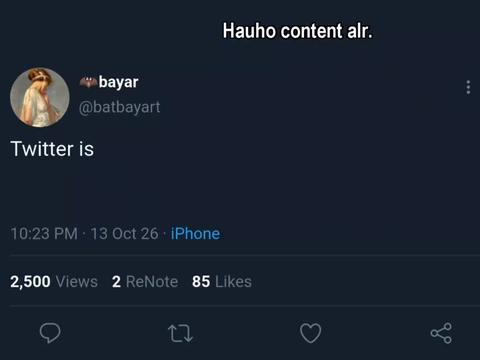The height and width of the screenshot is (360, 480).
Task: Like the post with the heart icon
Action: [x=310, y=333]
